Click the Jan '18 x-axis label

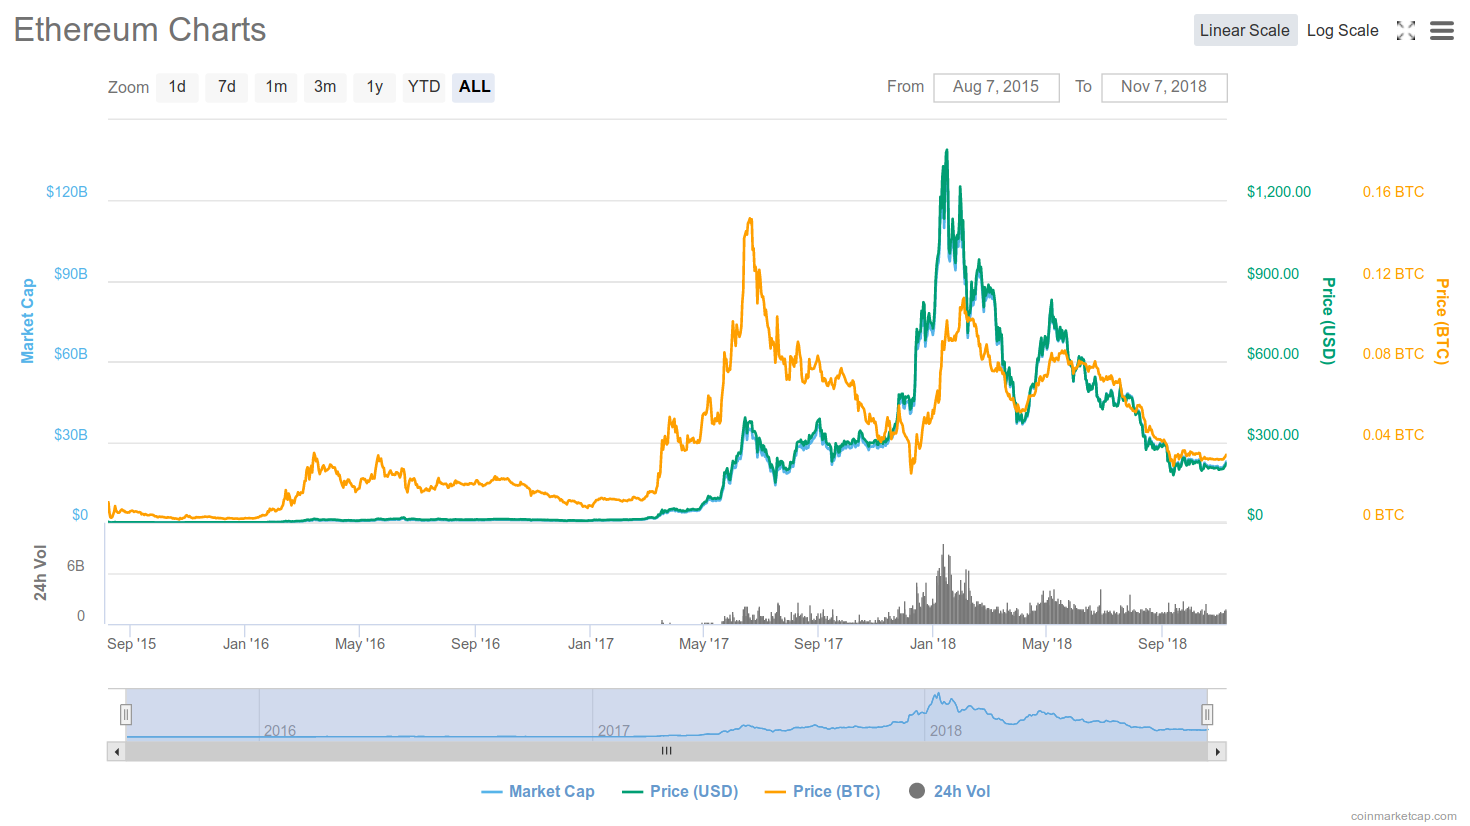933,644
